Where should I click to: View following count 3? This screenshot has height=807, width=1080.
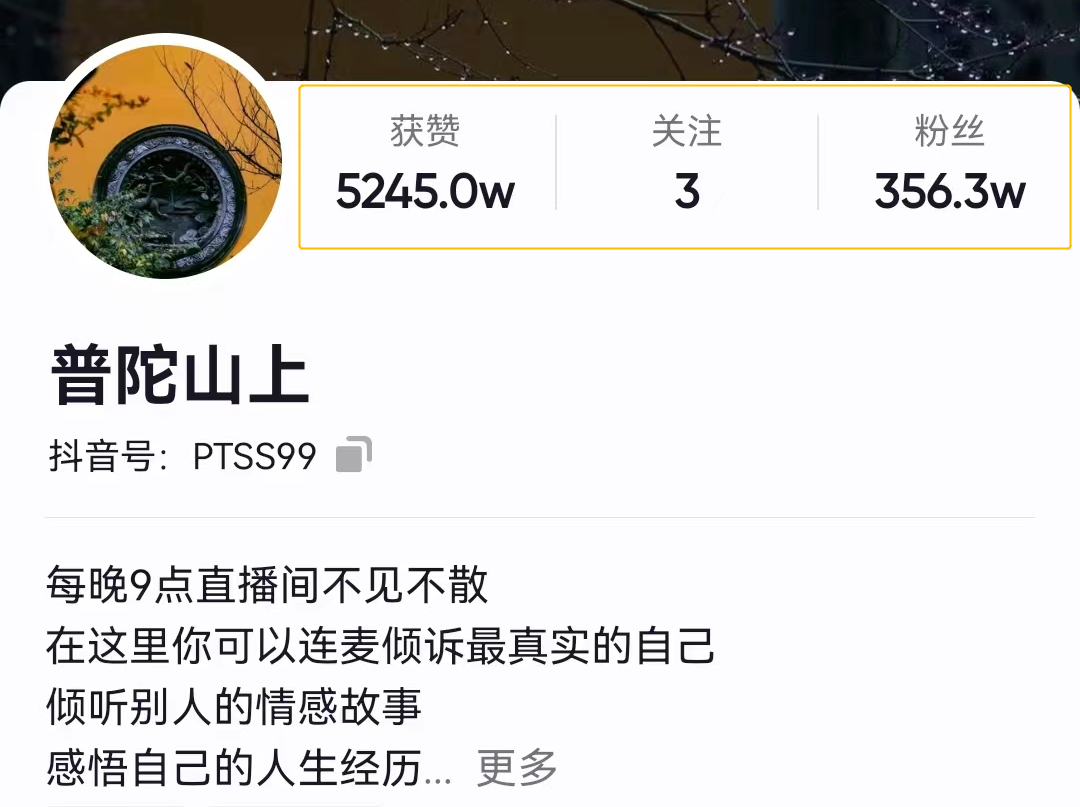pos(687,191)
